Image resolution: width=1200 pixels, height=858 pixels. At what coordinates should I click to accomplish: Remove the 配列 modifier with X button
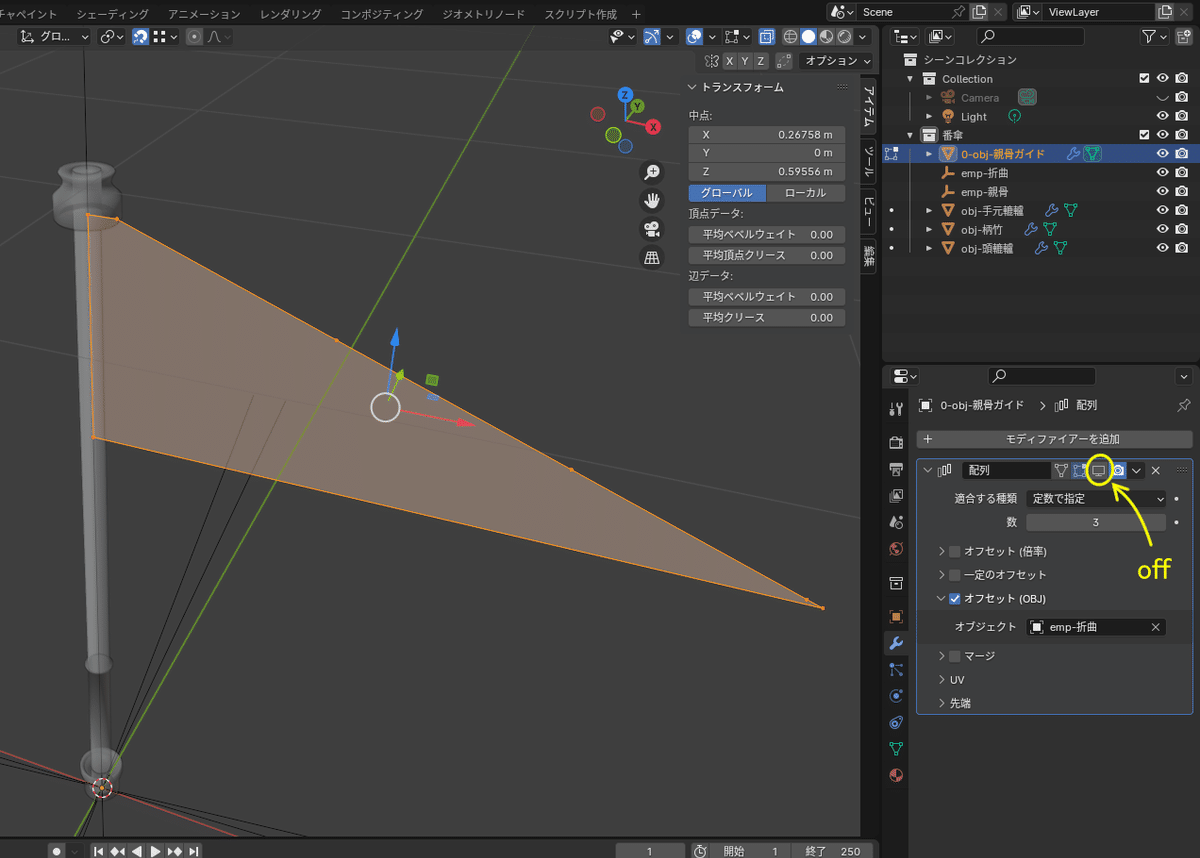click(1155, 470)
